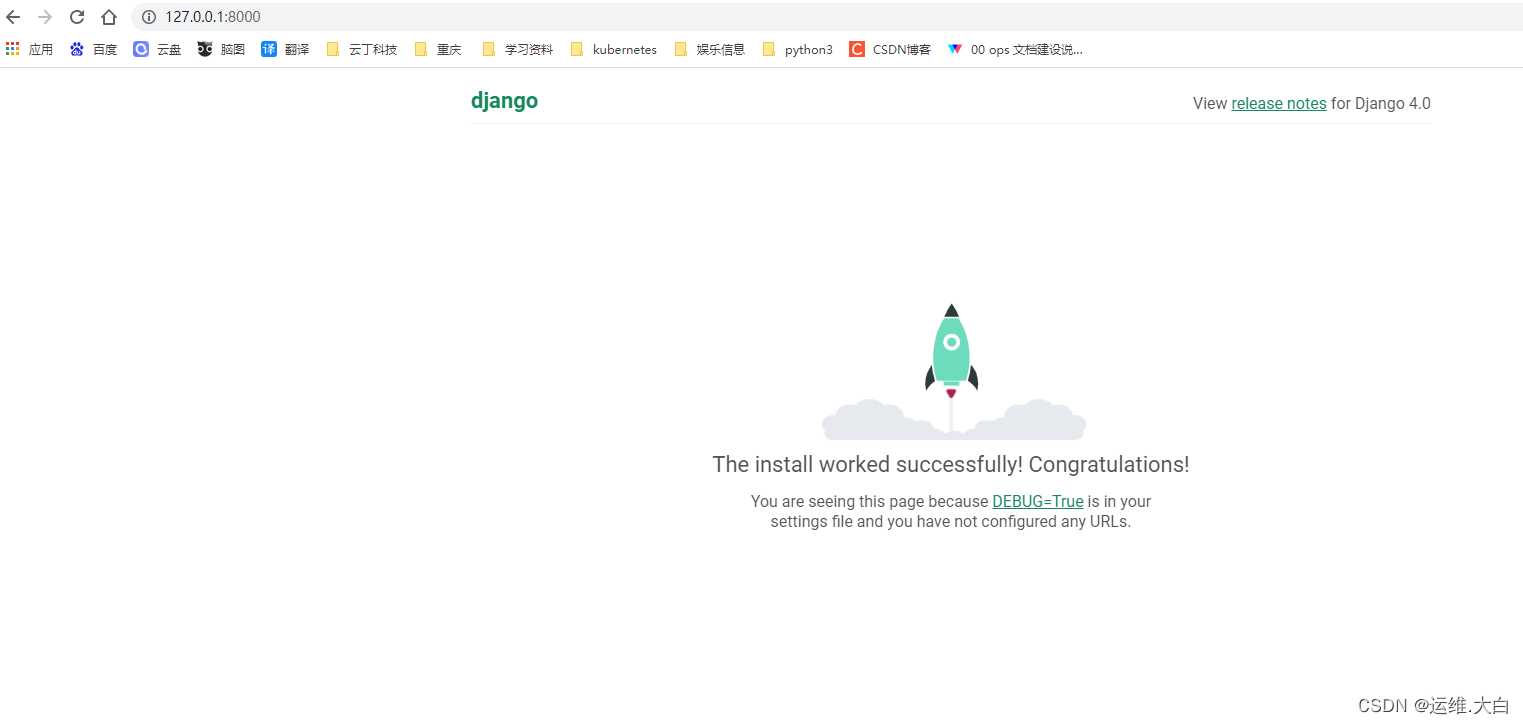Click the "The install worked successfully! Congratulations!" heading
1523x724 pixels.
pyautogui.click(x=951, y=464)
